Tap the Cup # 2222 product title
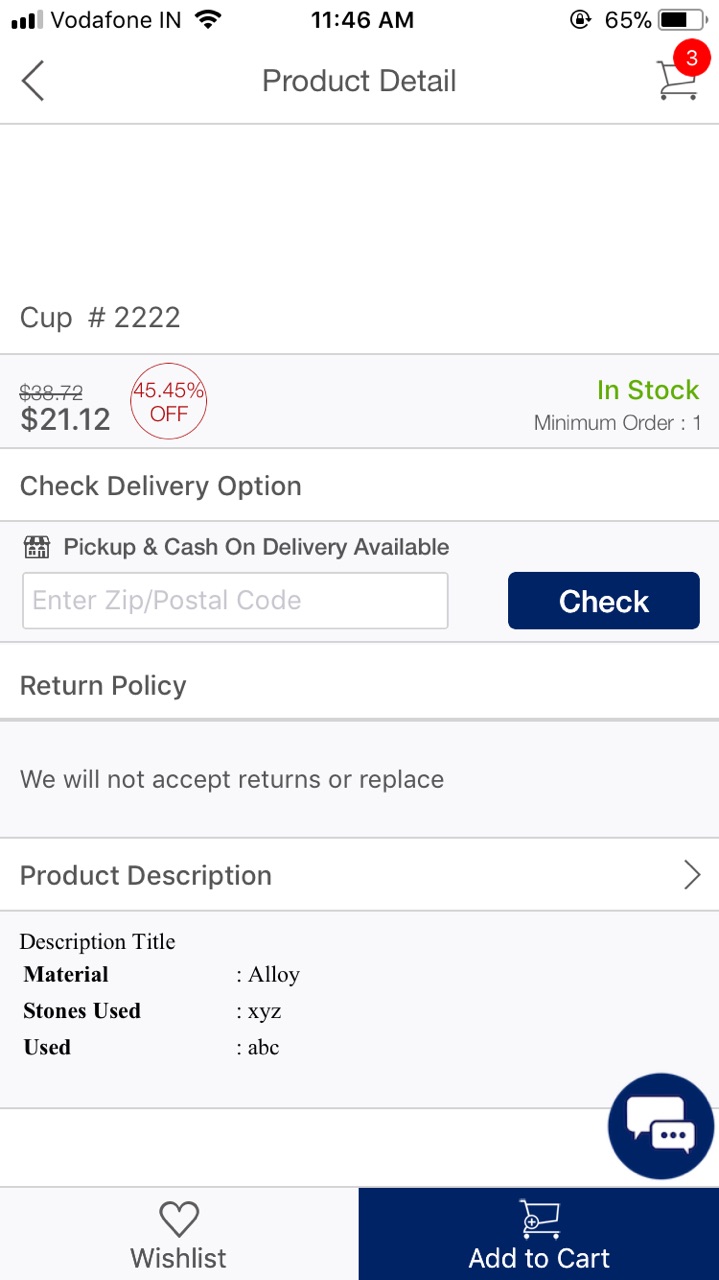 100,318
